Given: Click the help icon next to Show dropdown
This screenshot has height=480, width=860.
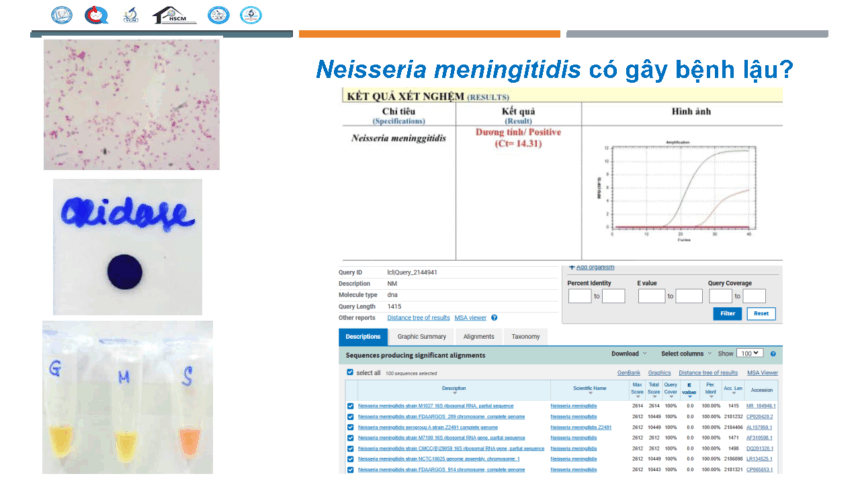Looking at the screenshot, I should tap(774, 353).
